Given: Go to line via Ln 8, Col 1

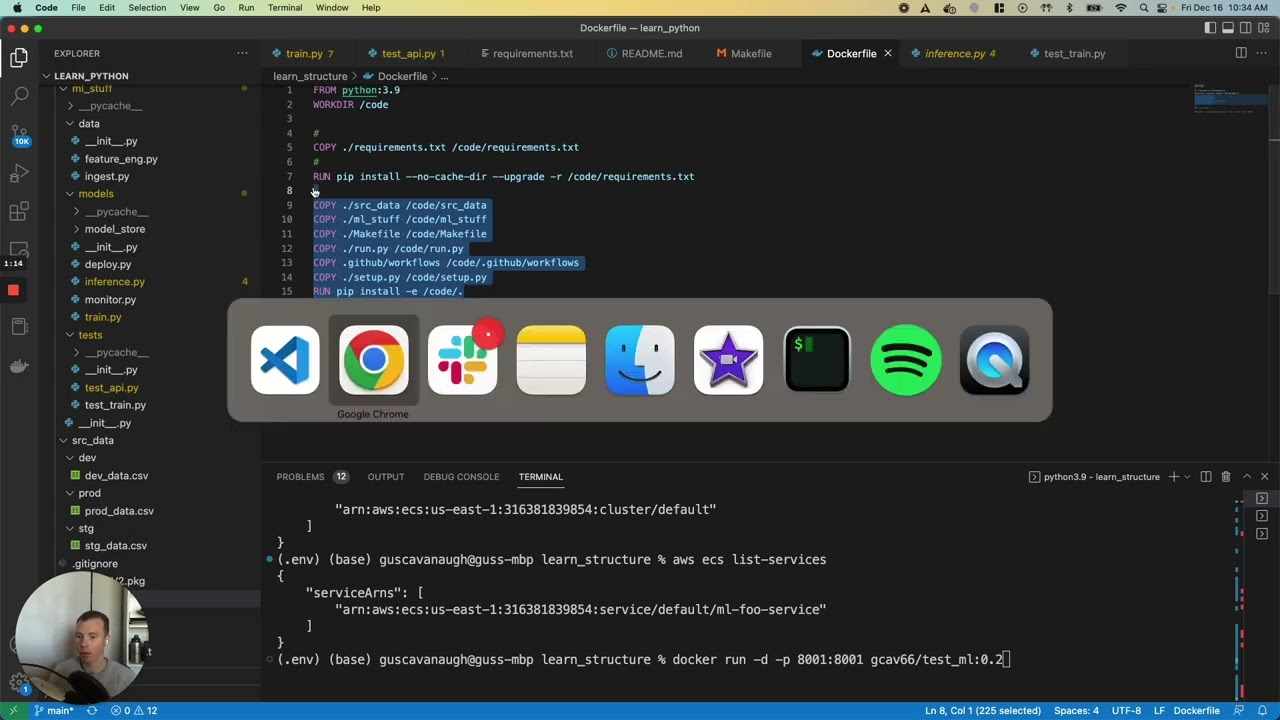Looking at the screenshot, I should click(983, 710).
